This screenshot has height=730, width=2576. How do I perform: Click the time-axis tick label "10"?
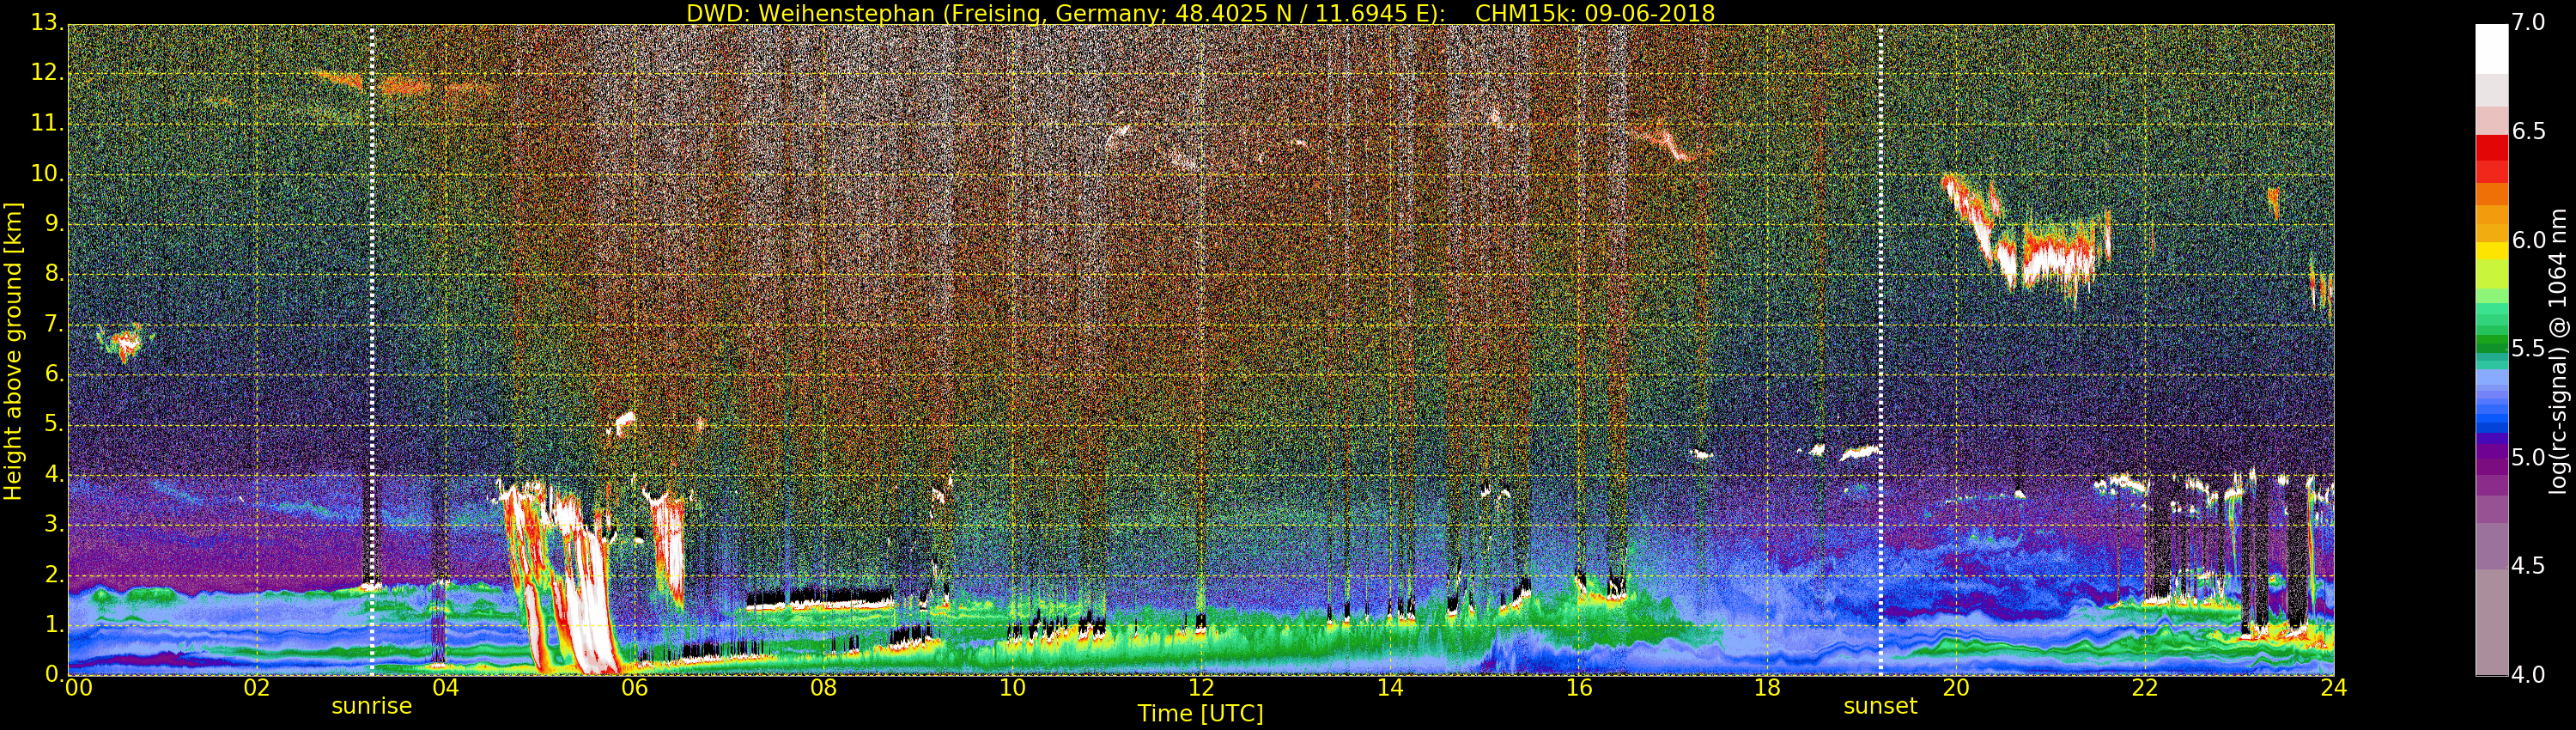pos(1012,687)
